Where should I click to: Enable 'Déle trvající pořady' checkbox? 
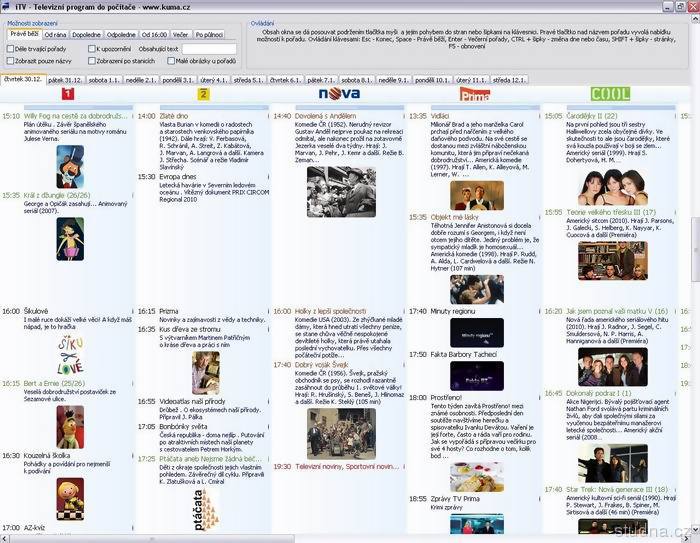[x=10, y=49]
